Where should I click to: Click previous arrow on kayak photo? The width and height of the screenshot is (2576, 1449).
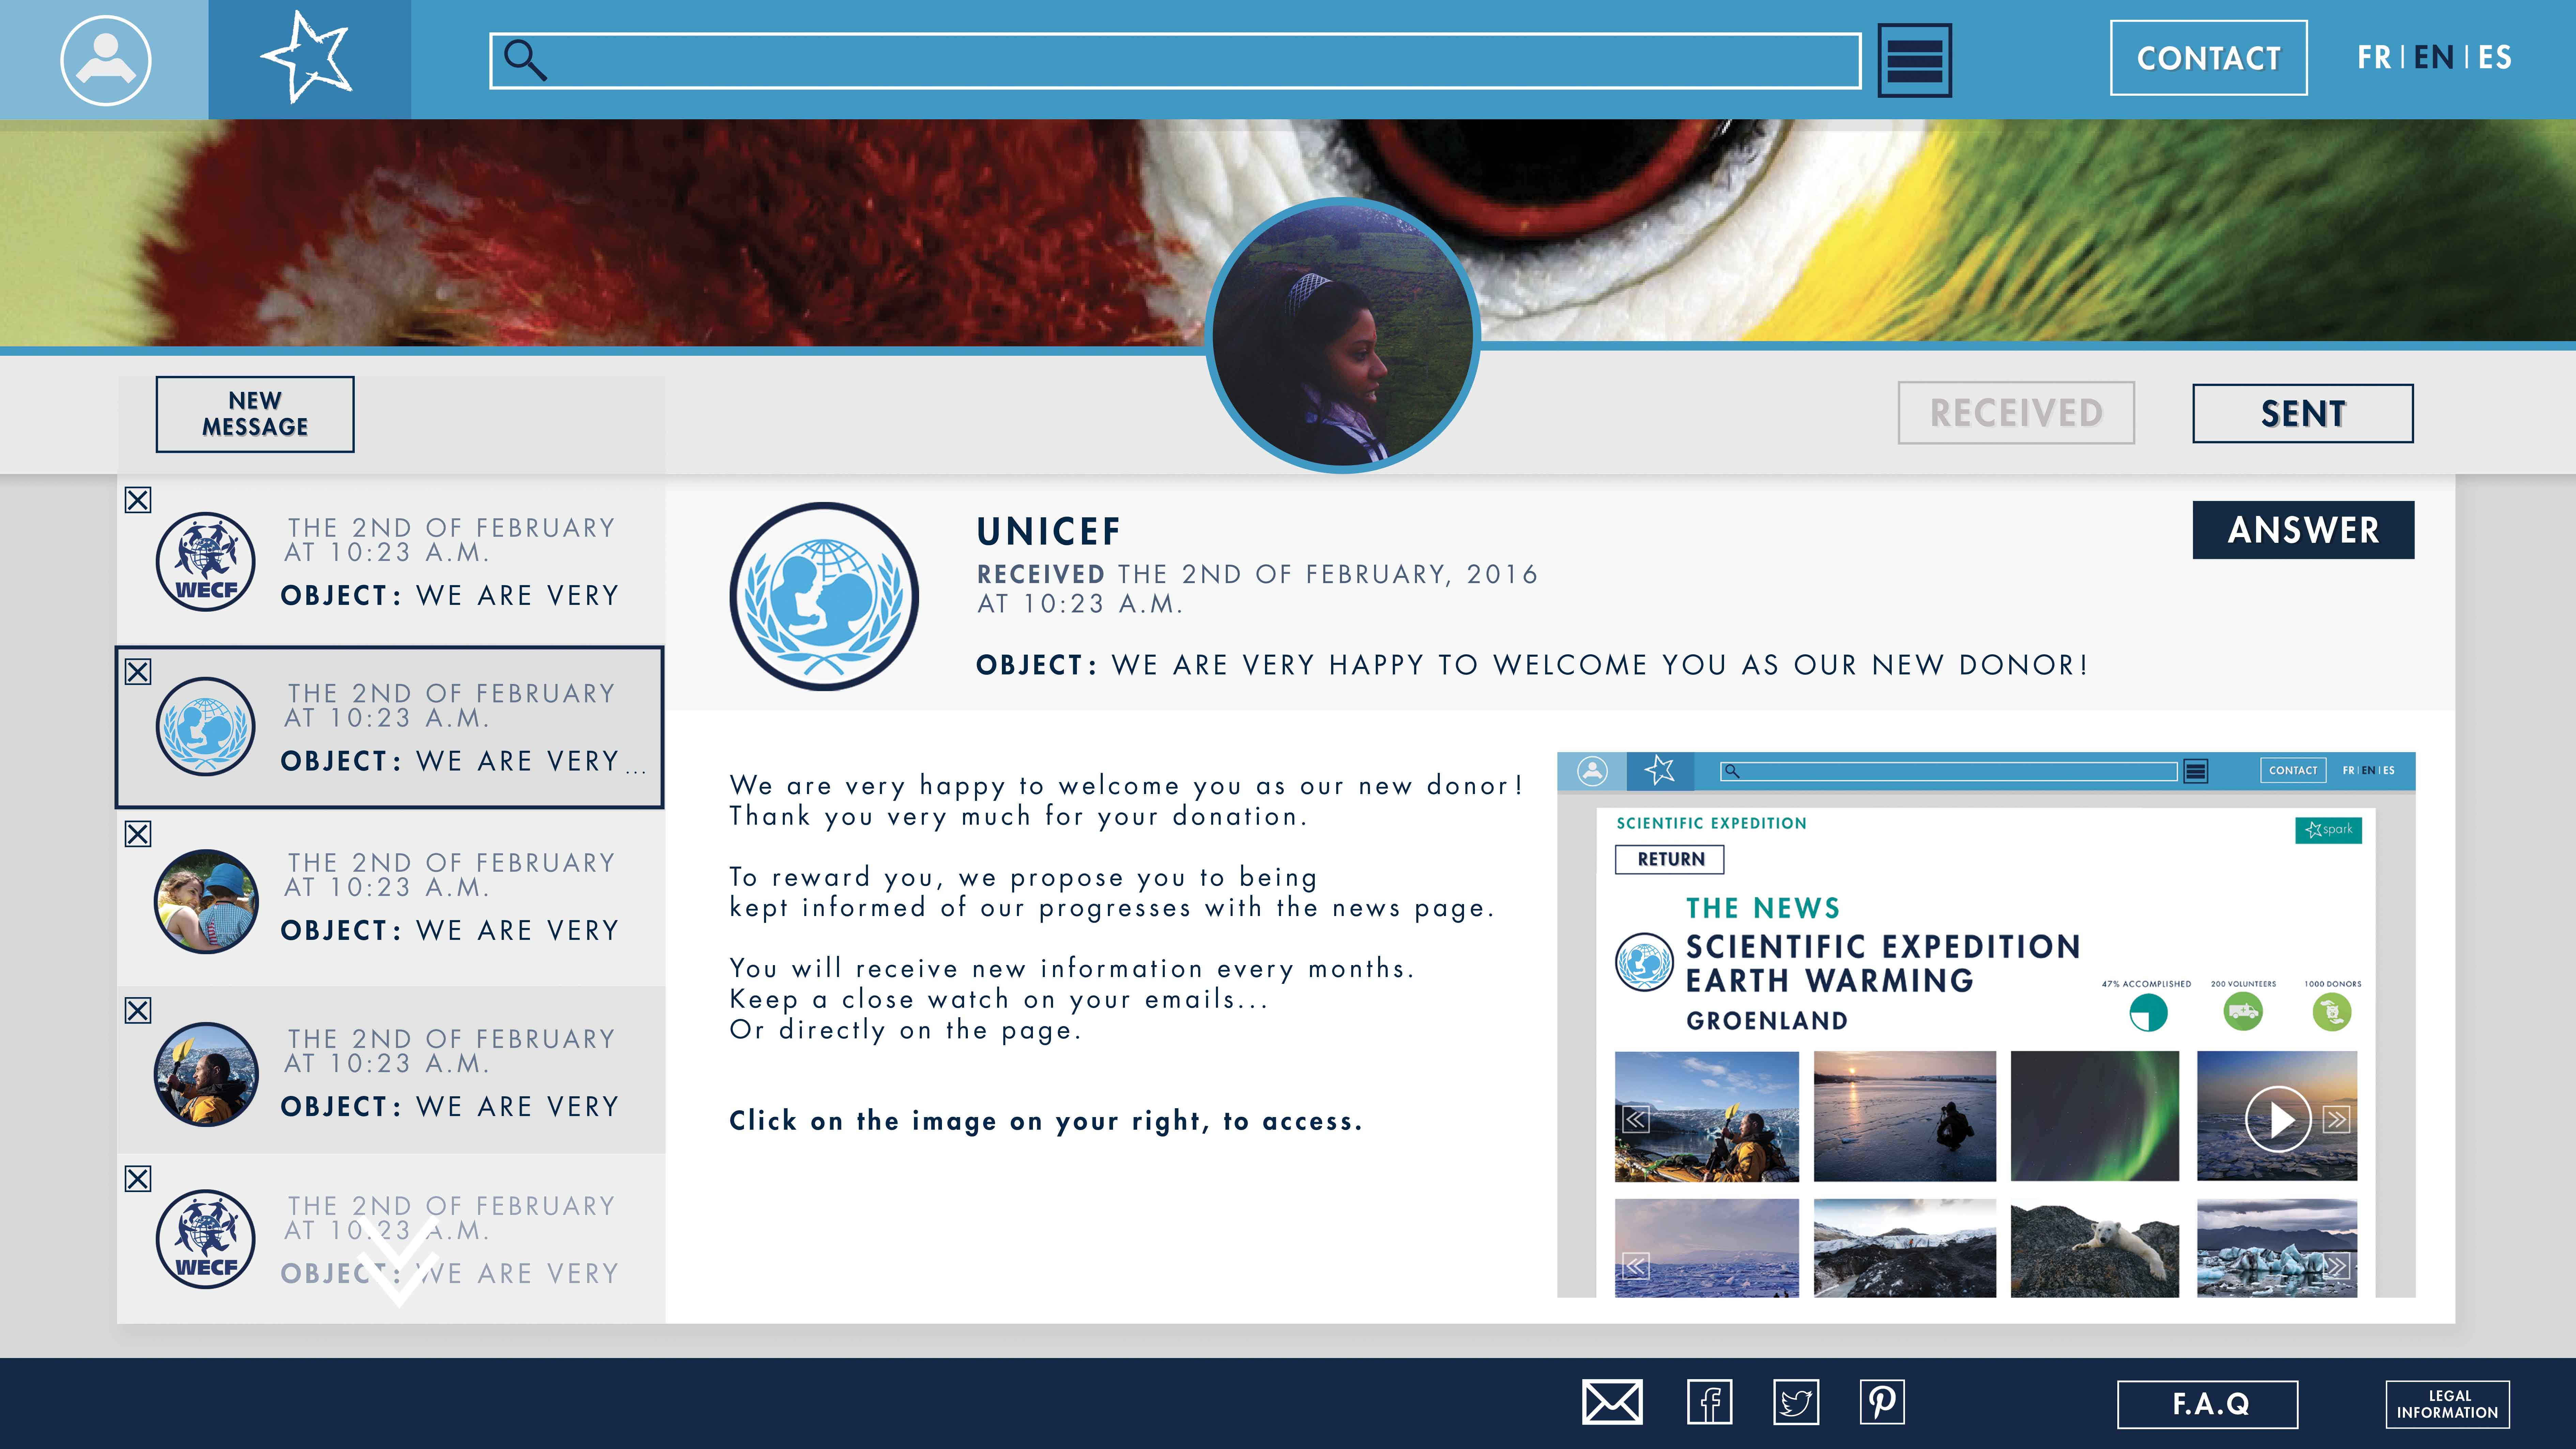pyautogui.click(x=1636, y=1119)
